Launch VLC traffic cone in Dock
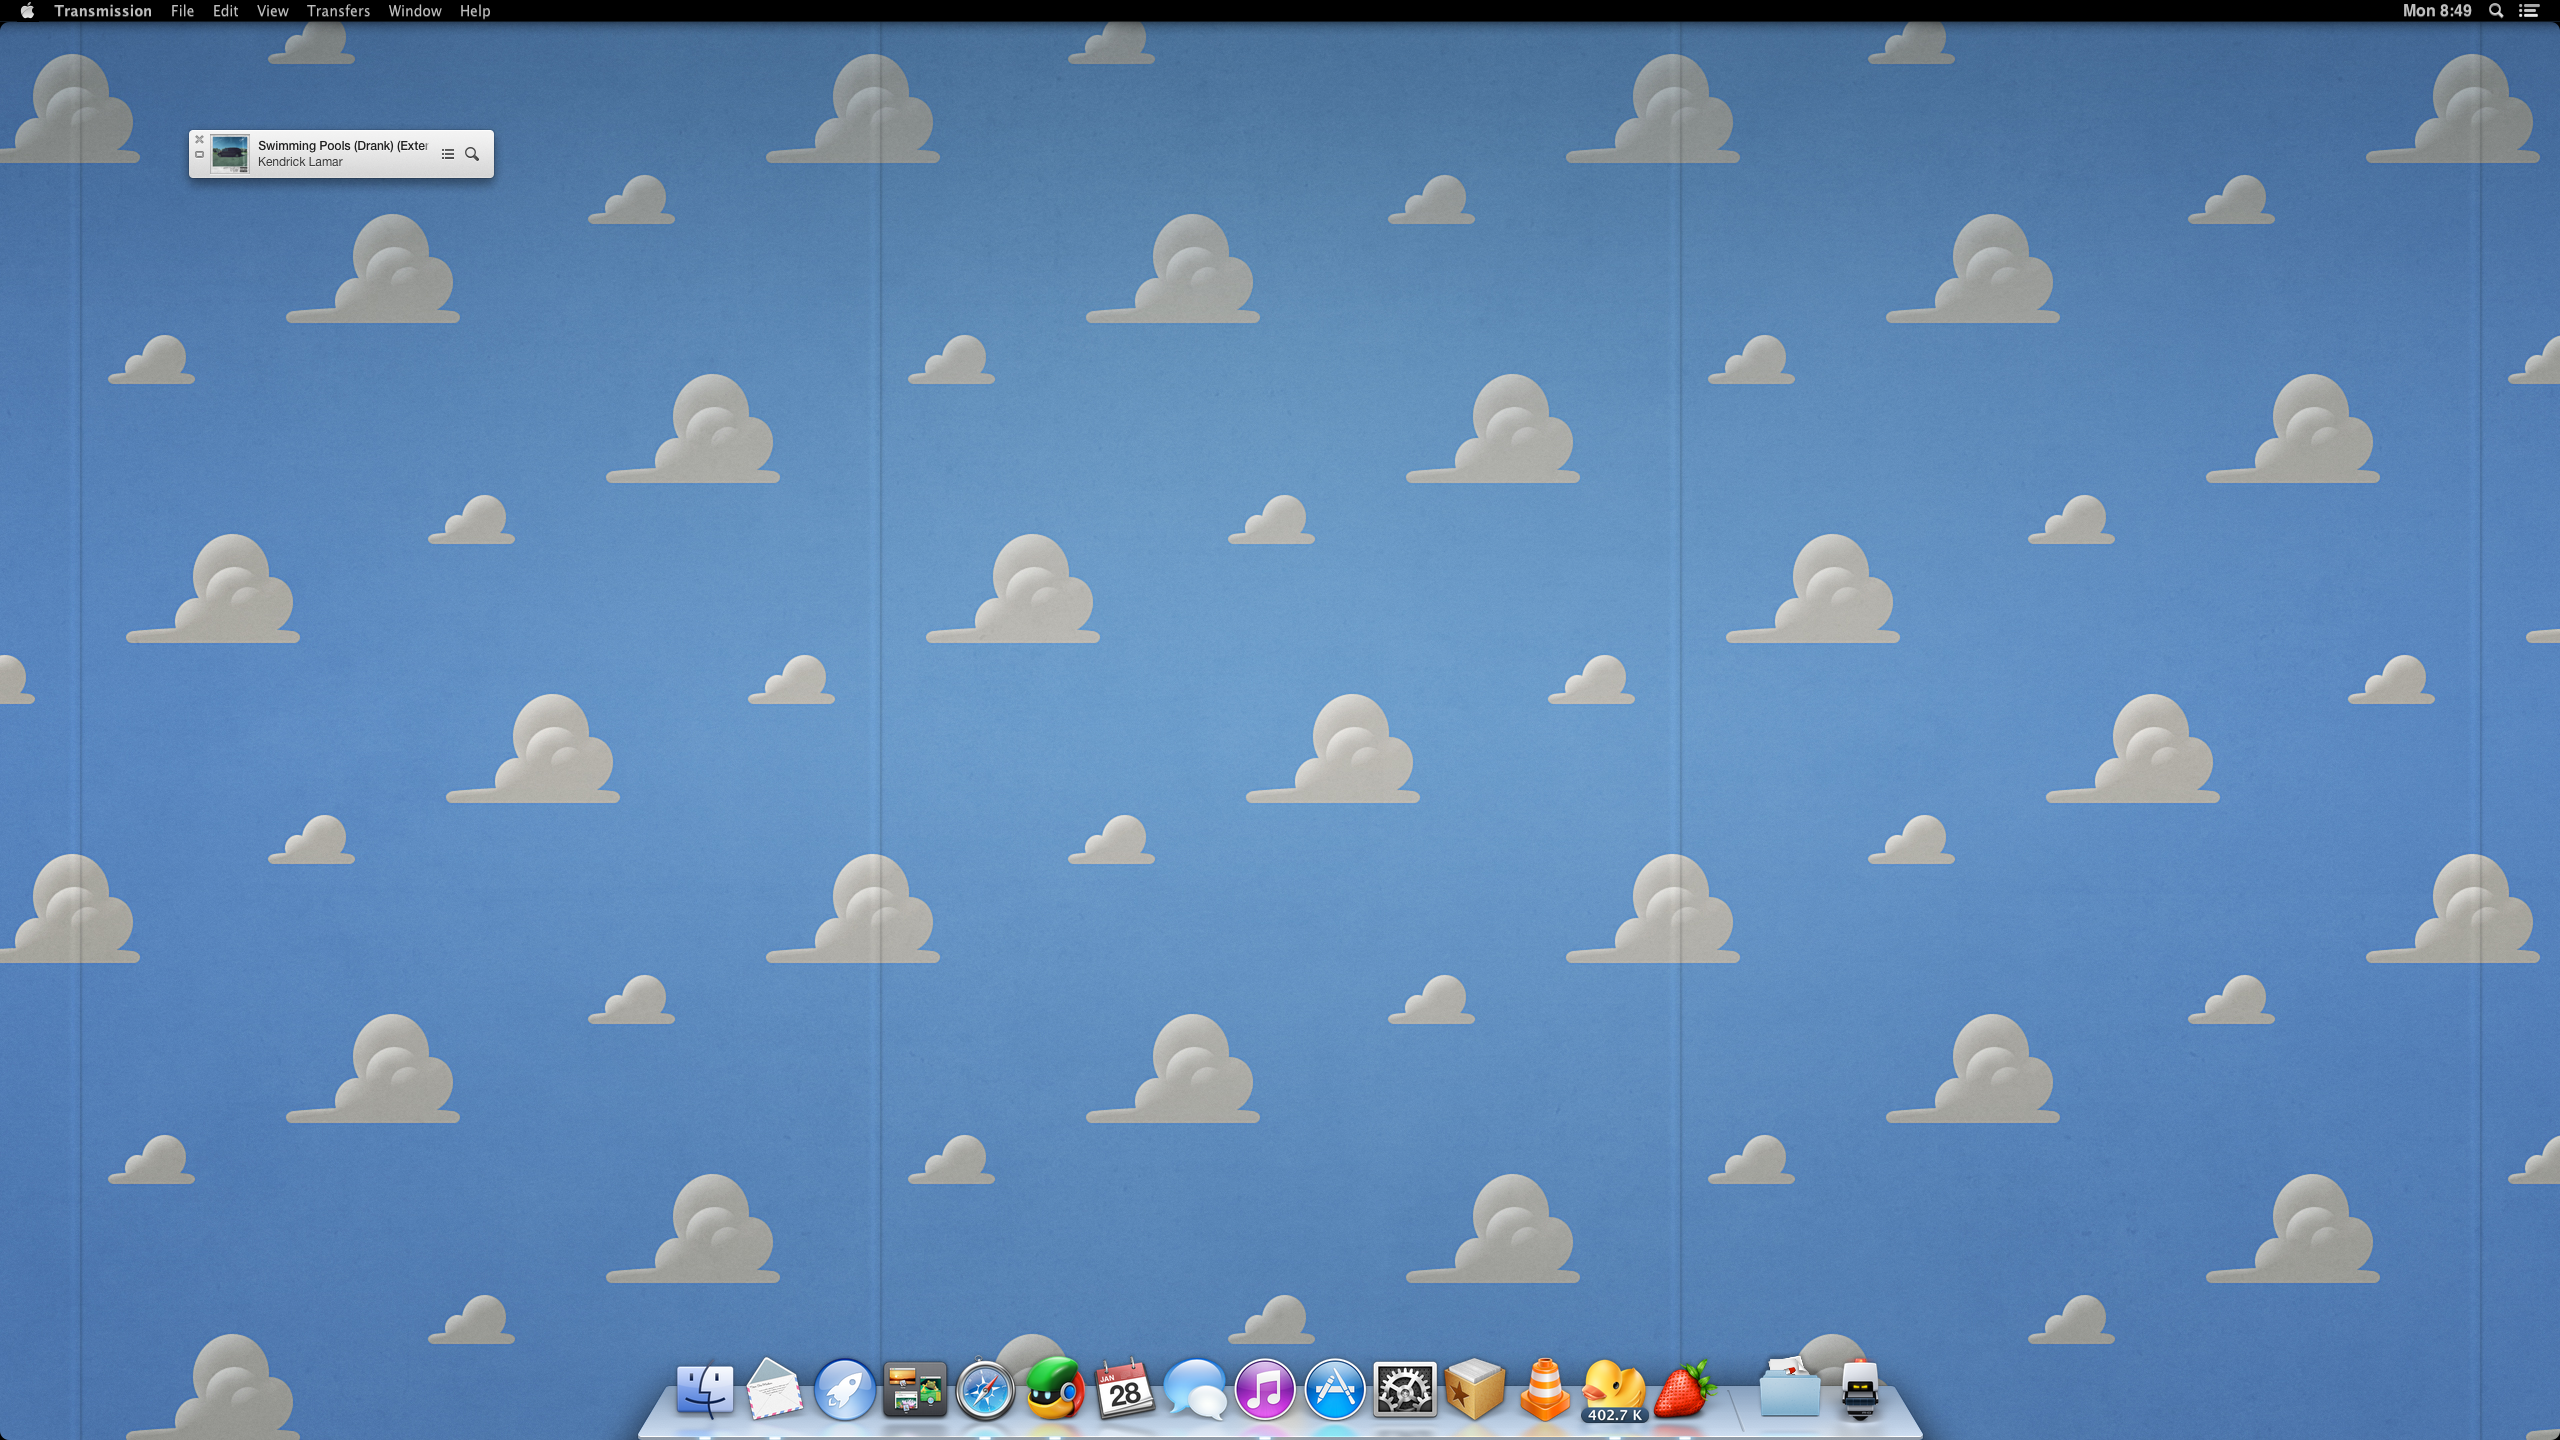The image size is (2560, 1440). [x=1545, y=1388]
